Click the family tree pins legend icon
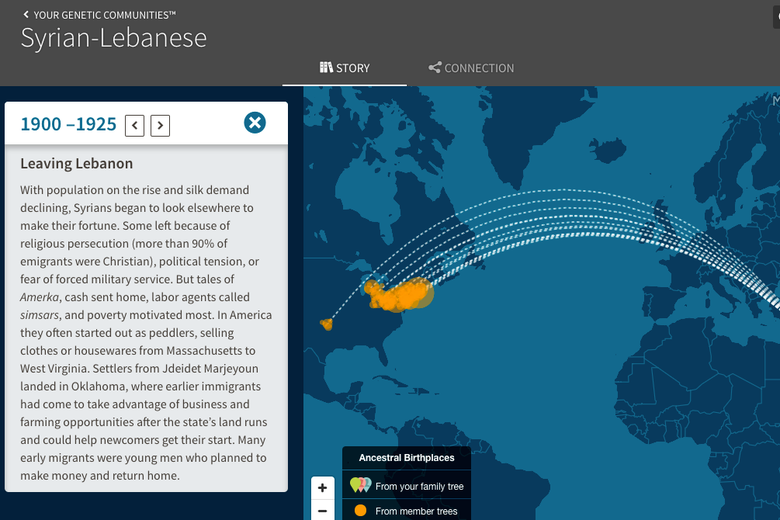 pos(361,485)
